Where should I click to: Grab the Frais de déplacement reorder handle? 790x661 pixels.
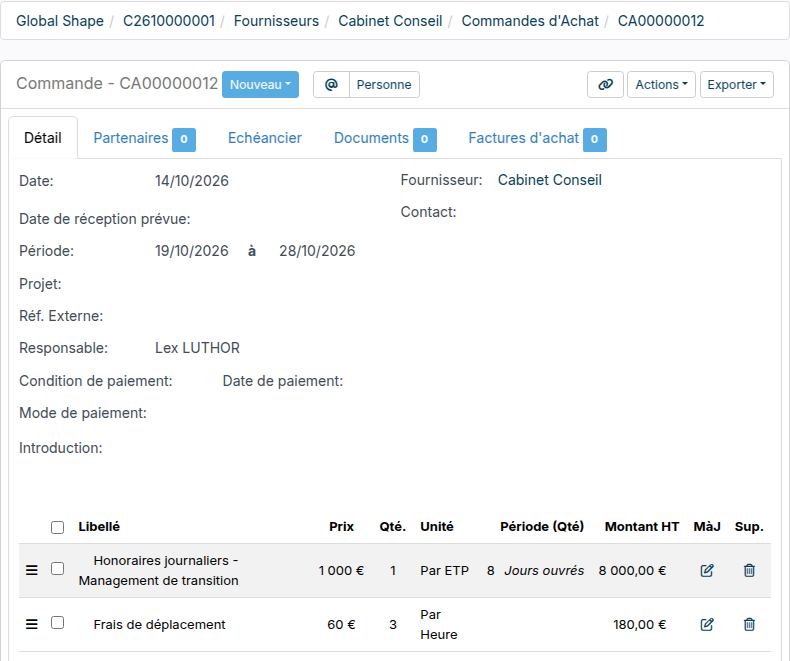click(32, 625)
